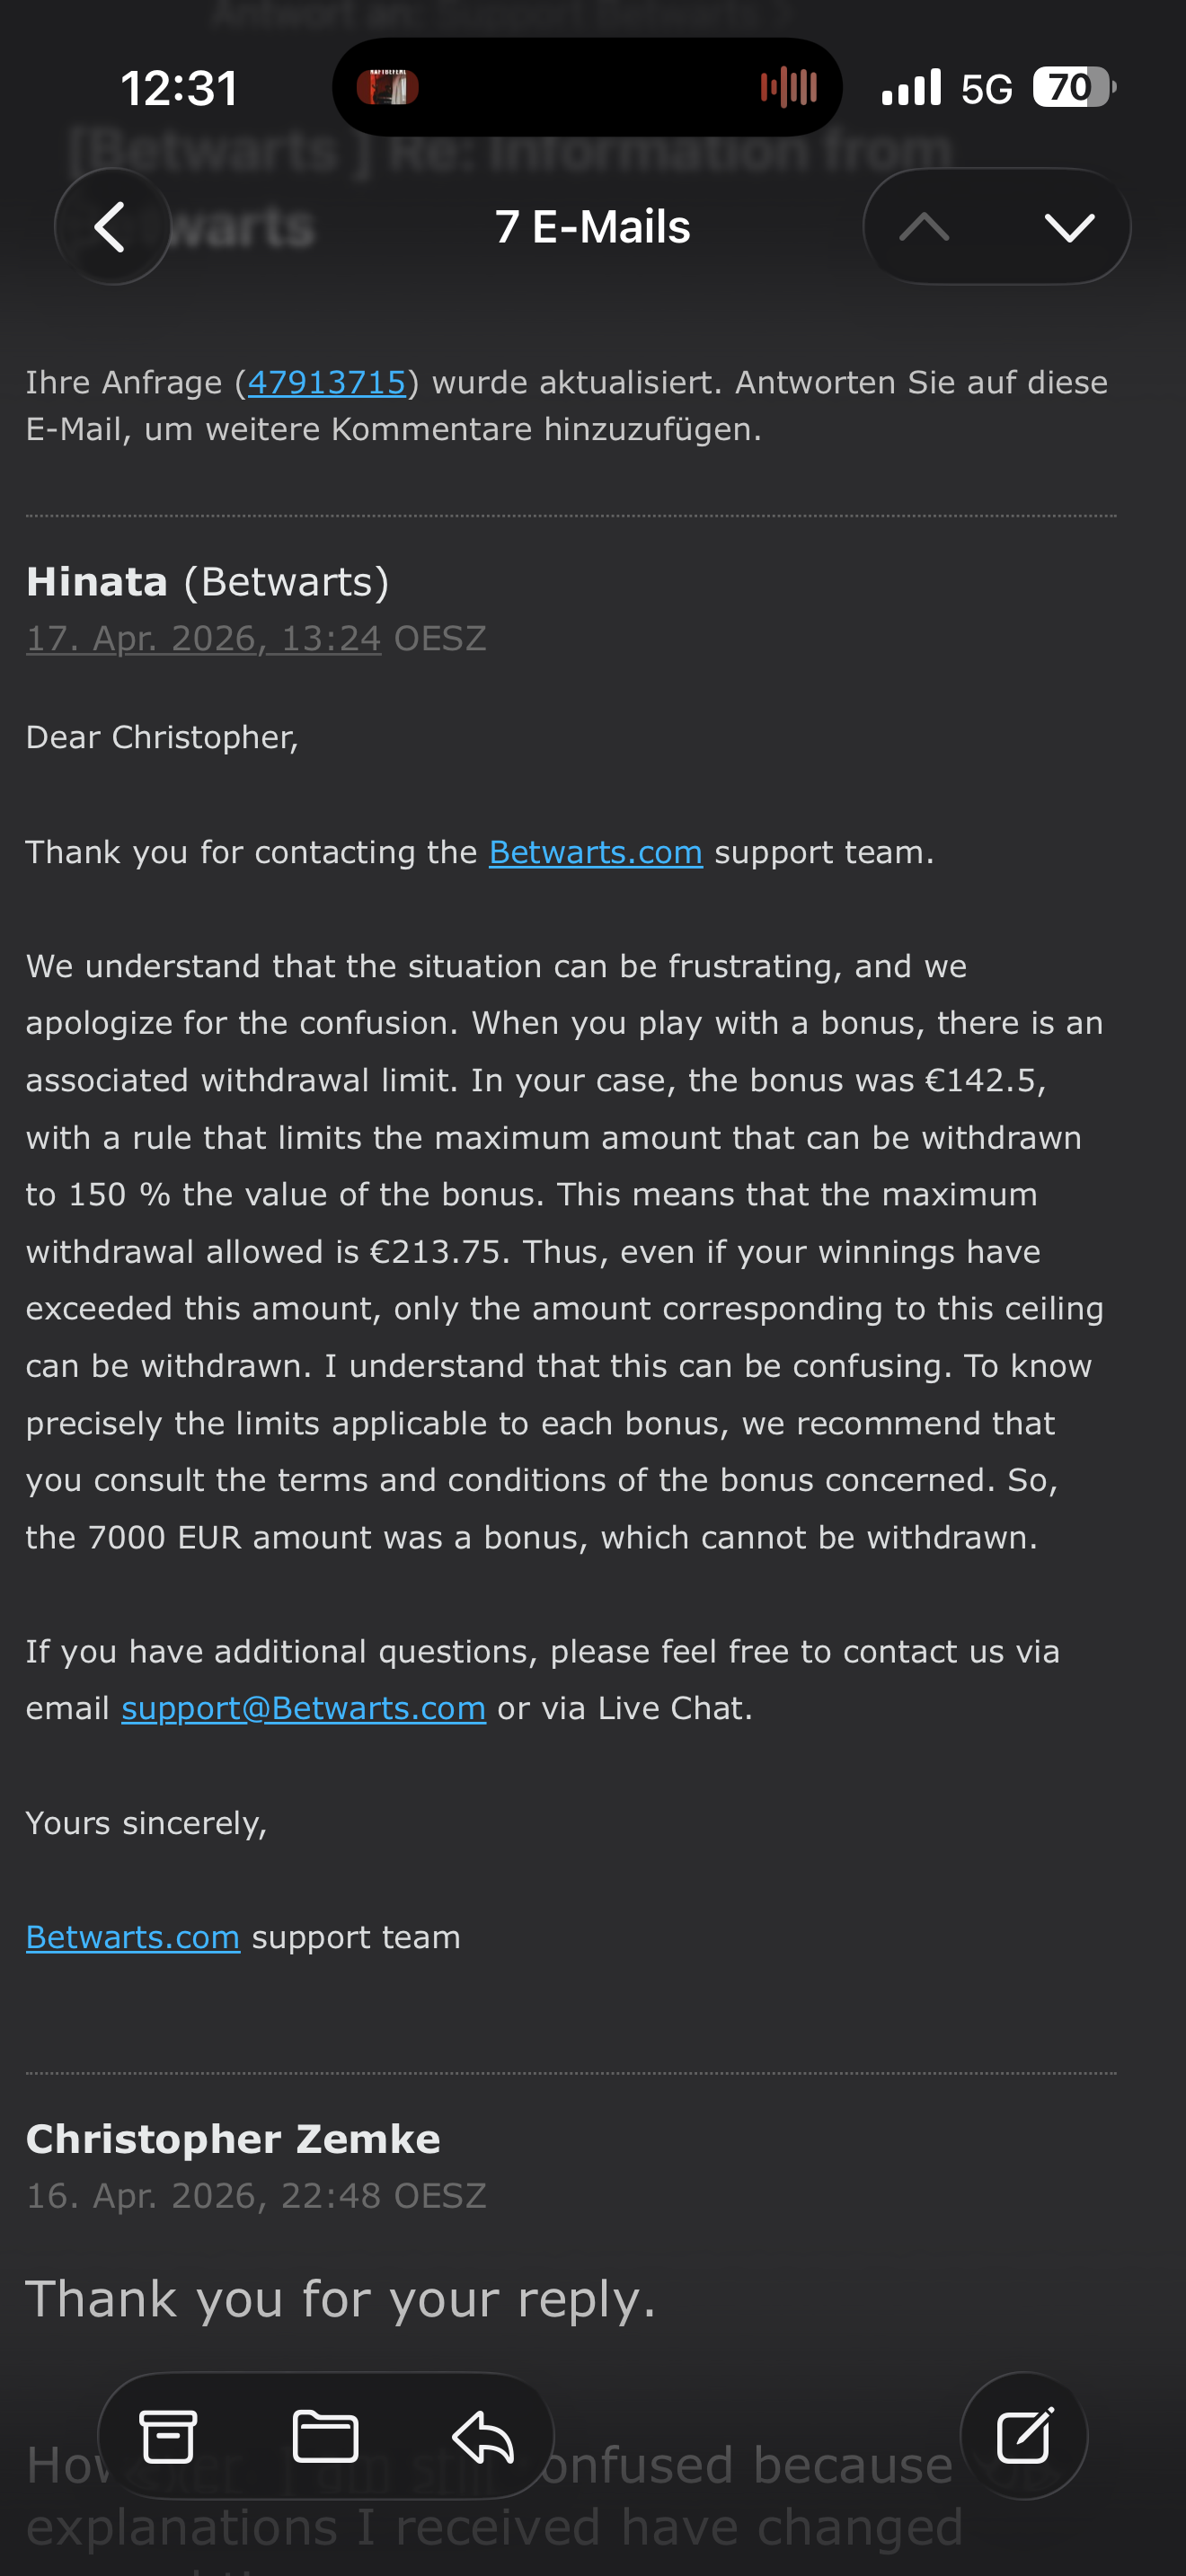Open ticket number 47913715 link
Viewport: 1186px width, 2576px height.
tap(326, 382)
